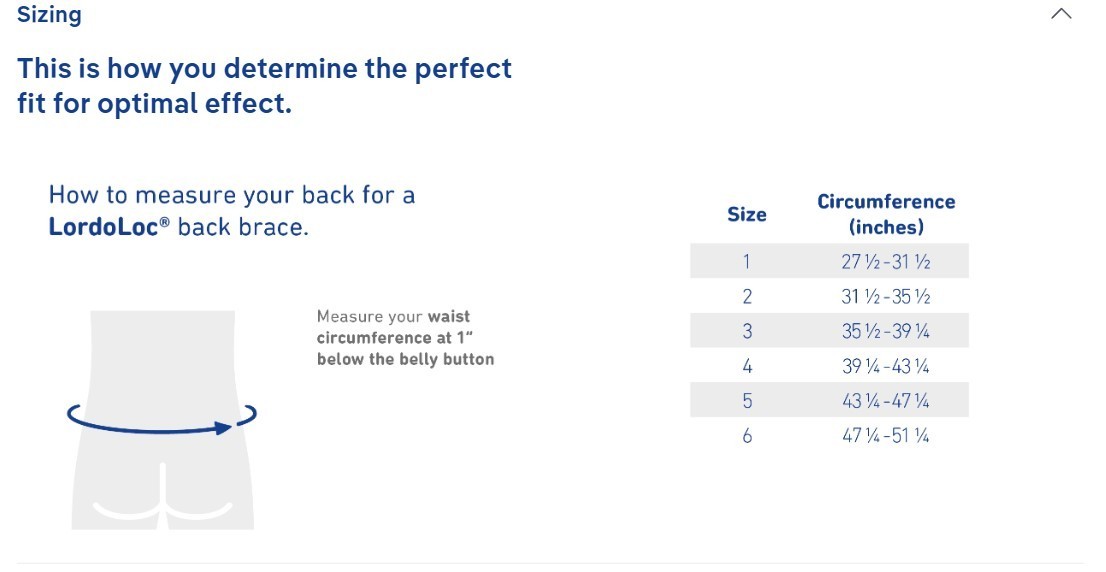
Task: Click the Size column header
Action: pyautogui.click(x=747, y=214)
